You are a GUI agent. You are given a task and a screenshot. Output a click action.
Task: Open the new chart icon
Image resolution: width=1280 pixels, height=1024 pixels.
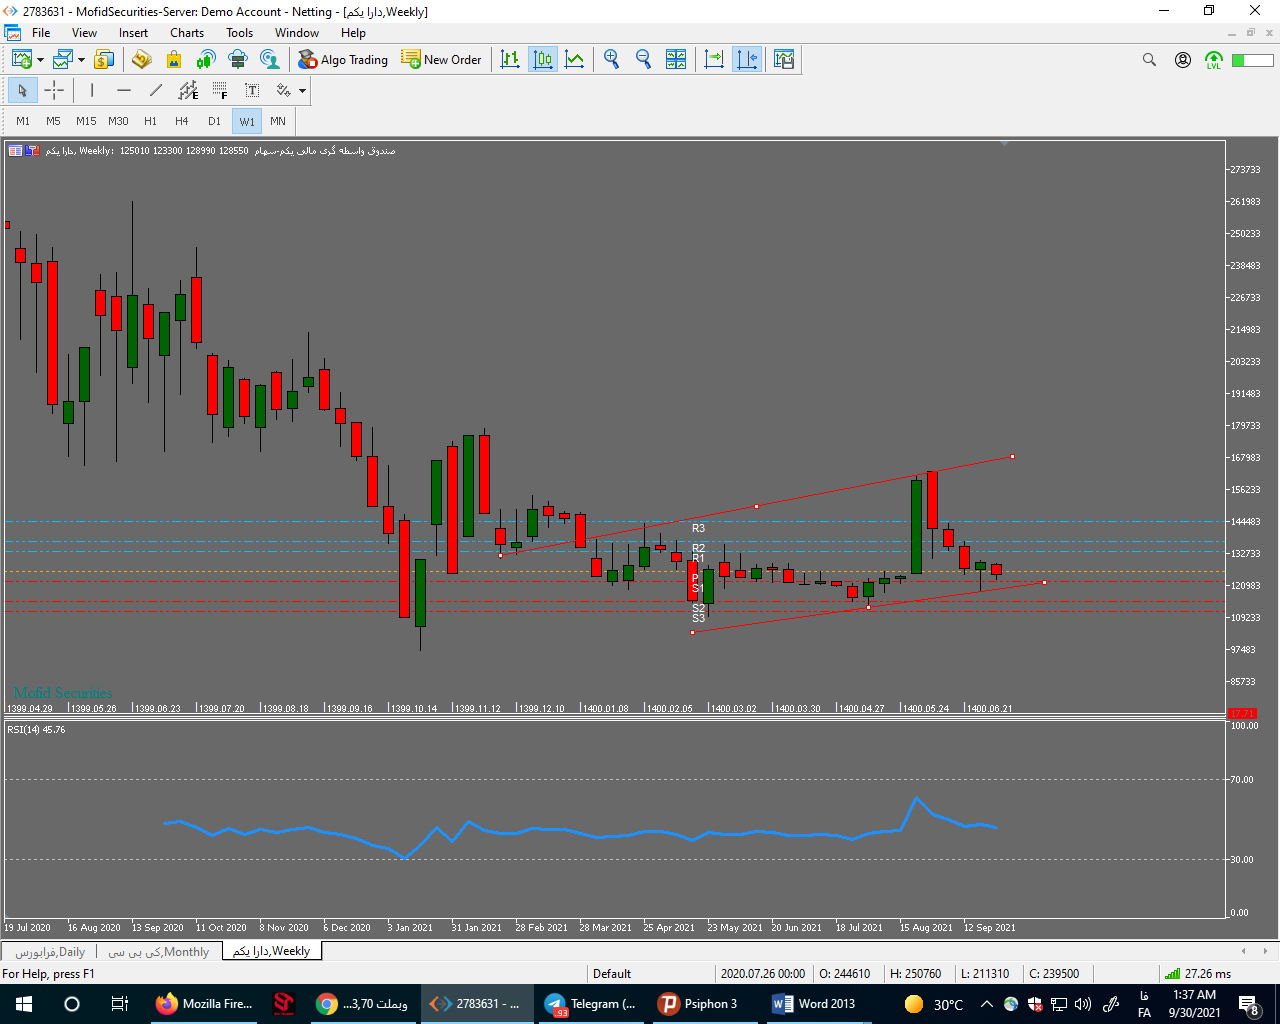[21, 60]
